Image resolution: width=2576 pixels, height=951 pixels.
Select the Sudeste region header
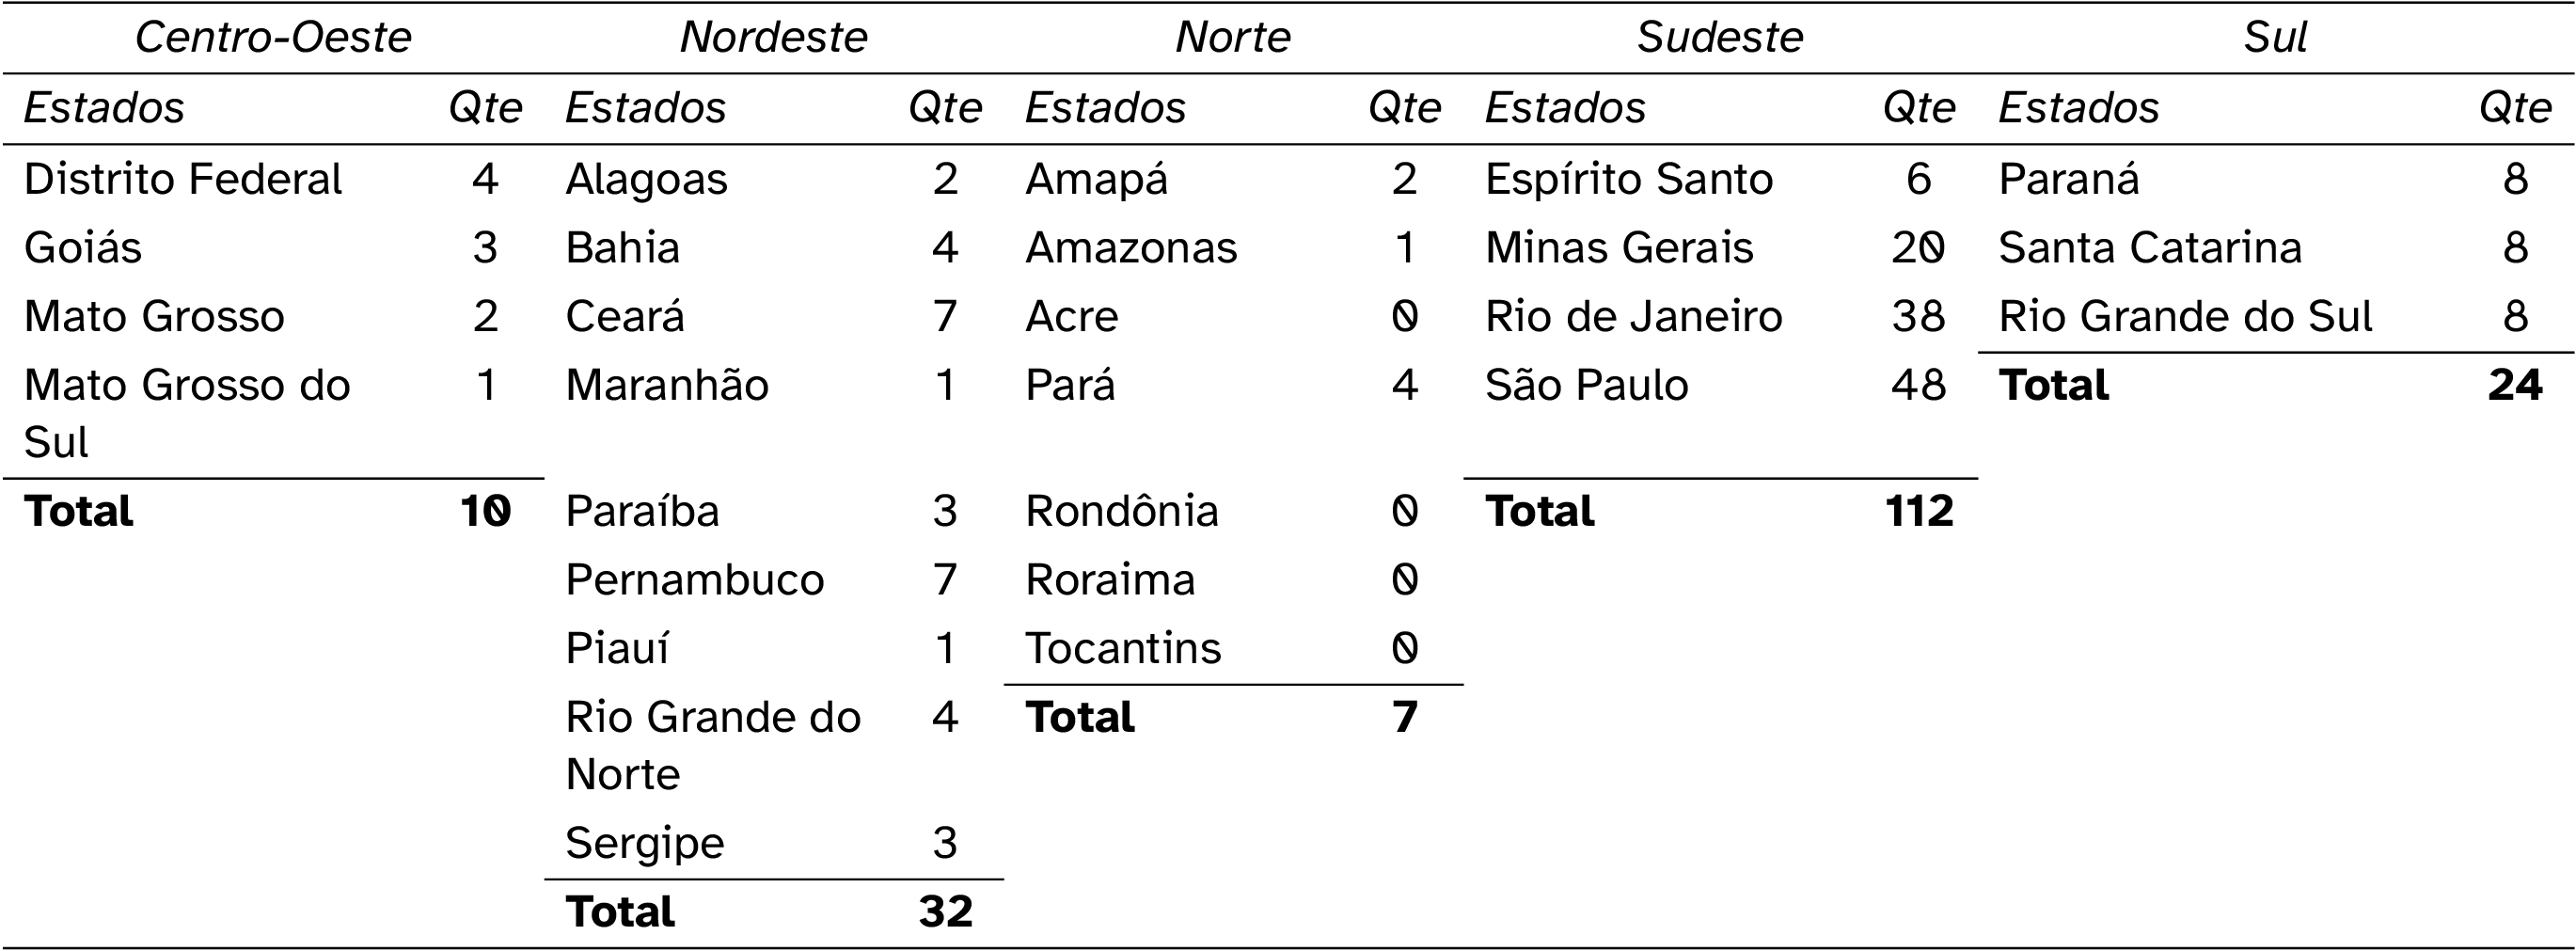click(1720, 38)
